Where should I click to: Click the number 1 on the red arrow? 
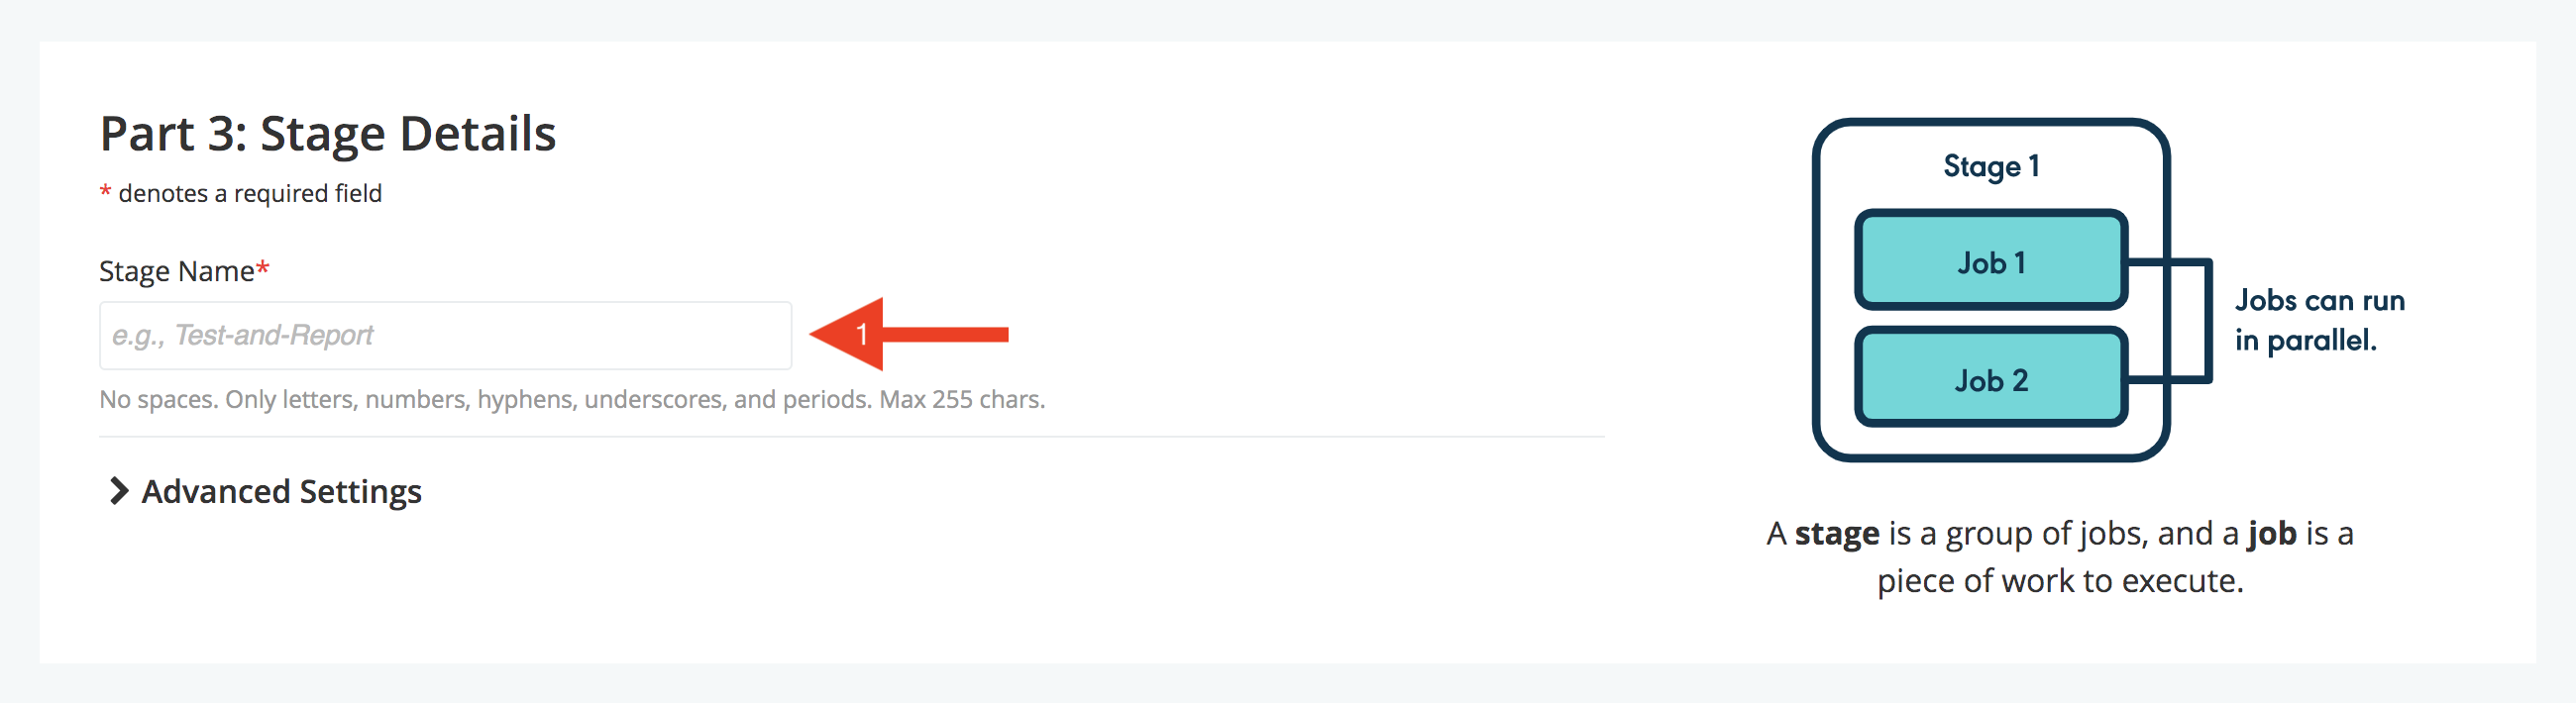861,335
